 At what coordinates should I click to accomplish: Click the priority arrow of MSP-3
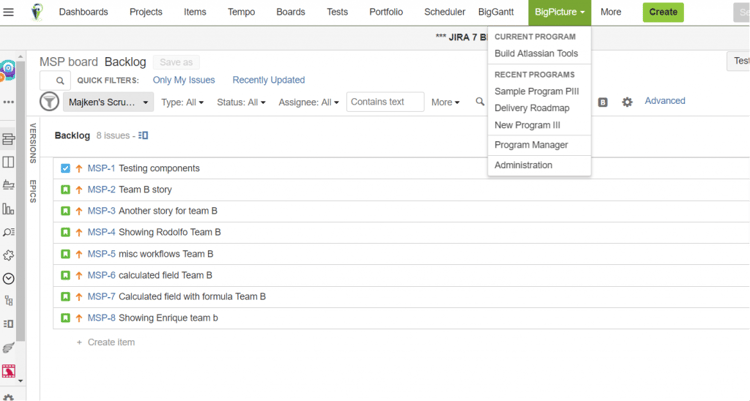[79, 211]
